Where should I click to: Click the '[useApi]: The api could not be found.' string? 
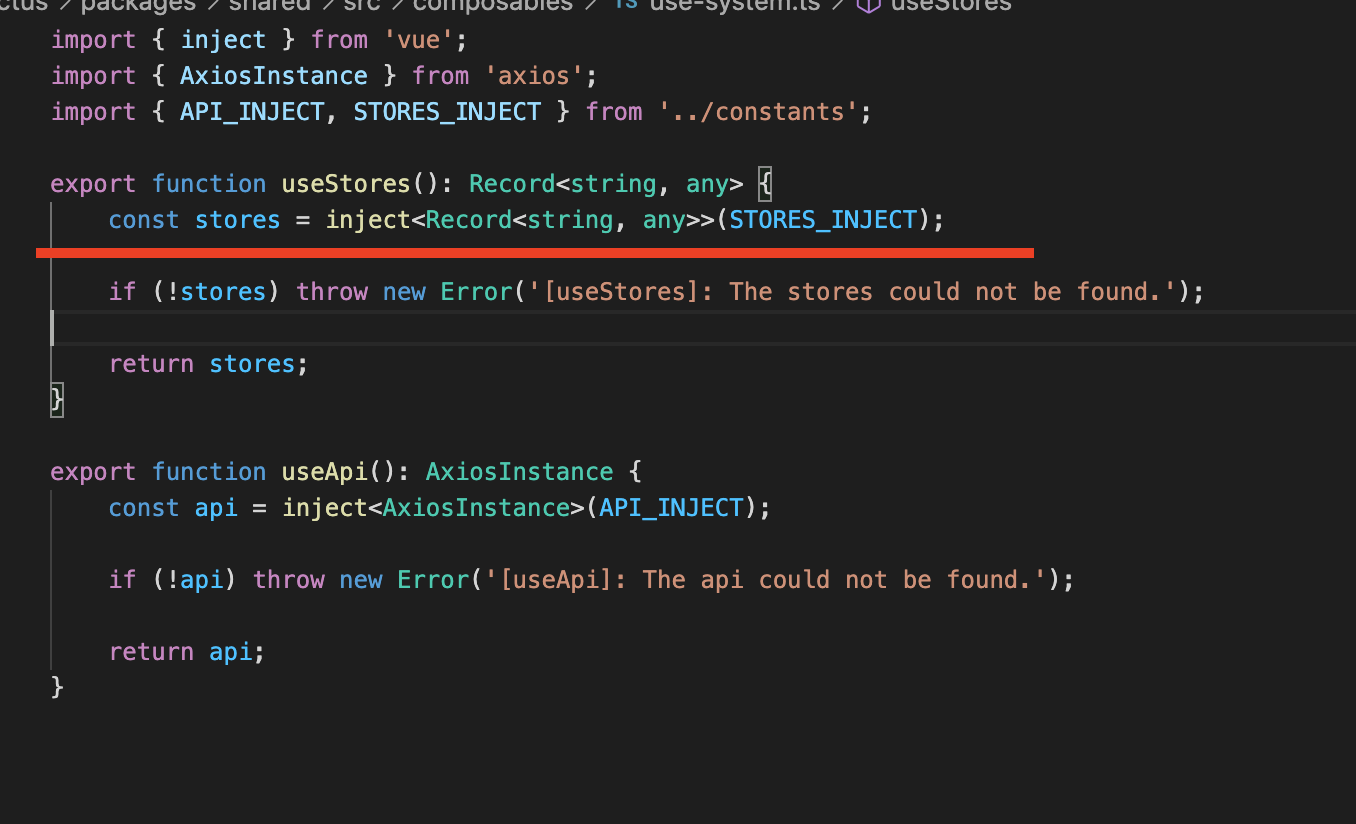tap(764, 580)
